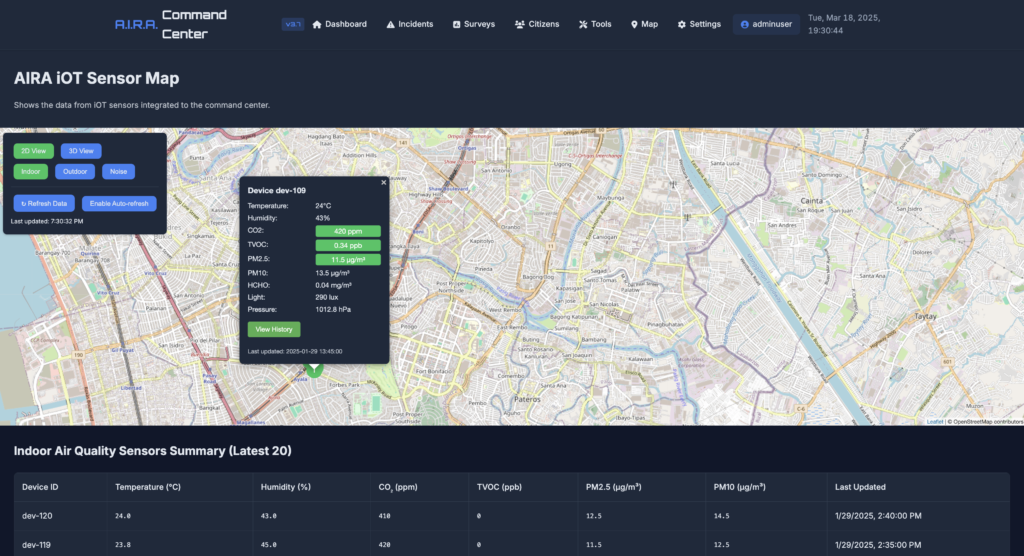The image size is (1024, 556).
Task: Click the PM10 13.5 µg/m³ value
Action: click(x=332, y=273)
